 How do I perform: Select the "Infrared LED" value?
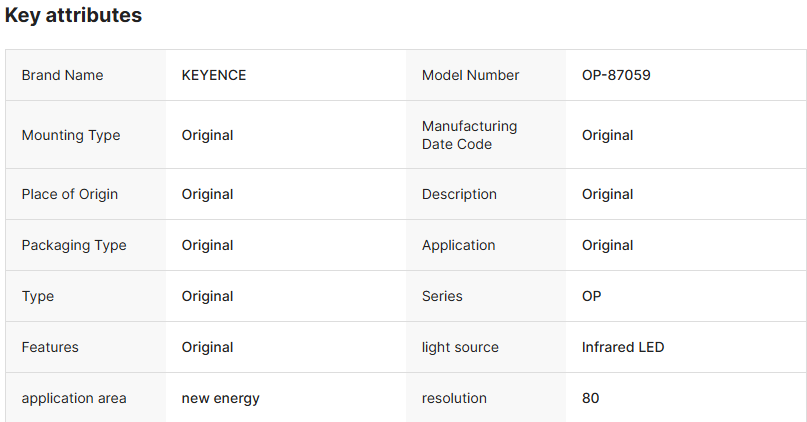point(623,347)
